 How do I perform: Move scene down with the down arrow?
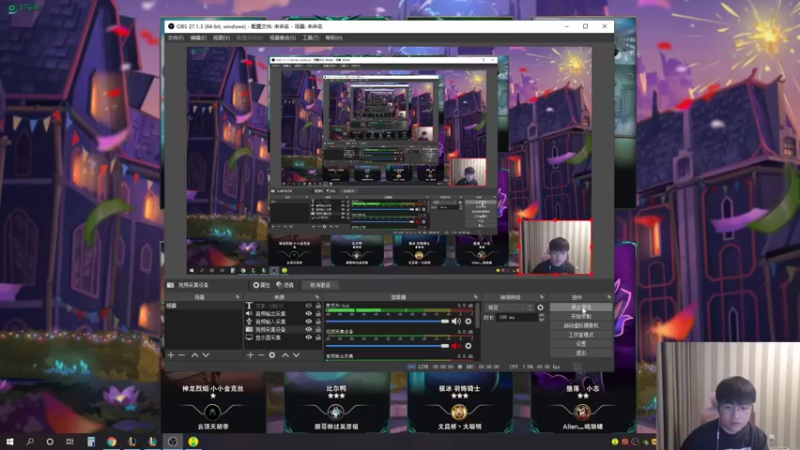click(206, 355)
